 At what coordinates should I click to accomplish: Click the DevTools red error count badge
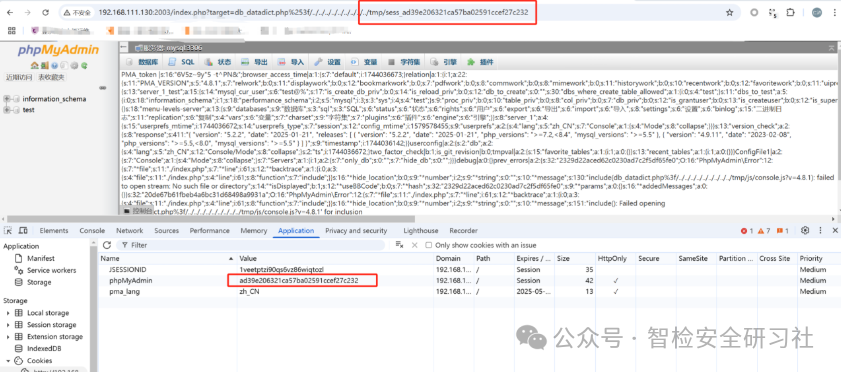pyautogui.click(x=747, y=231)
